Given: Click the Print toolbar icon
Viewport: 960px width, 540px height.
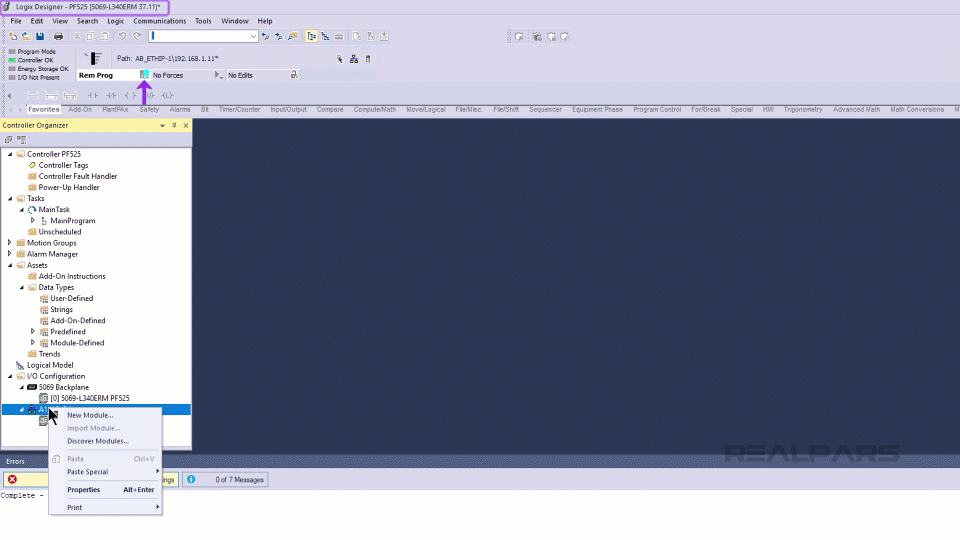Looking at the screenshot, I should tap(58, 37).
